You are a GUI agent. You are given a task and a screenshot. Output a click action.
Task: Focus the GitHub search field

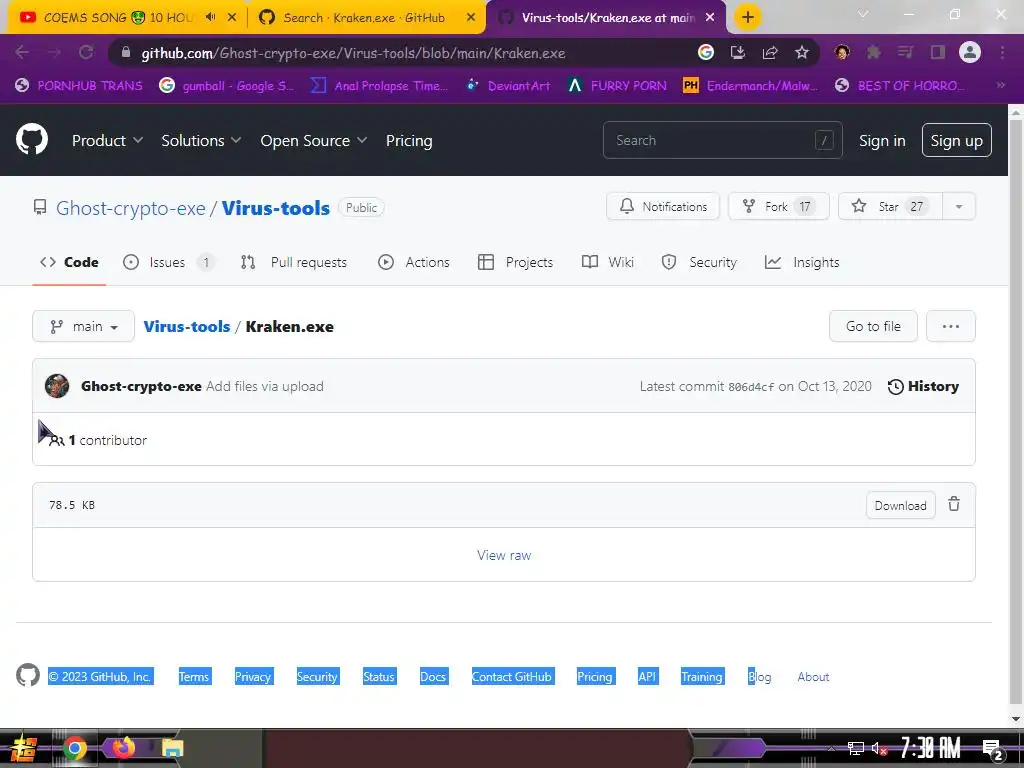coord(722,140)
